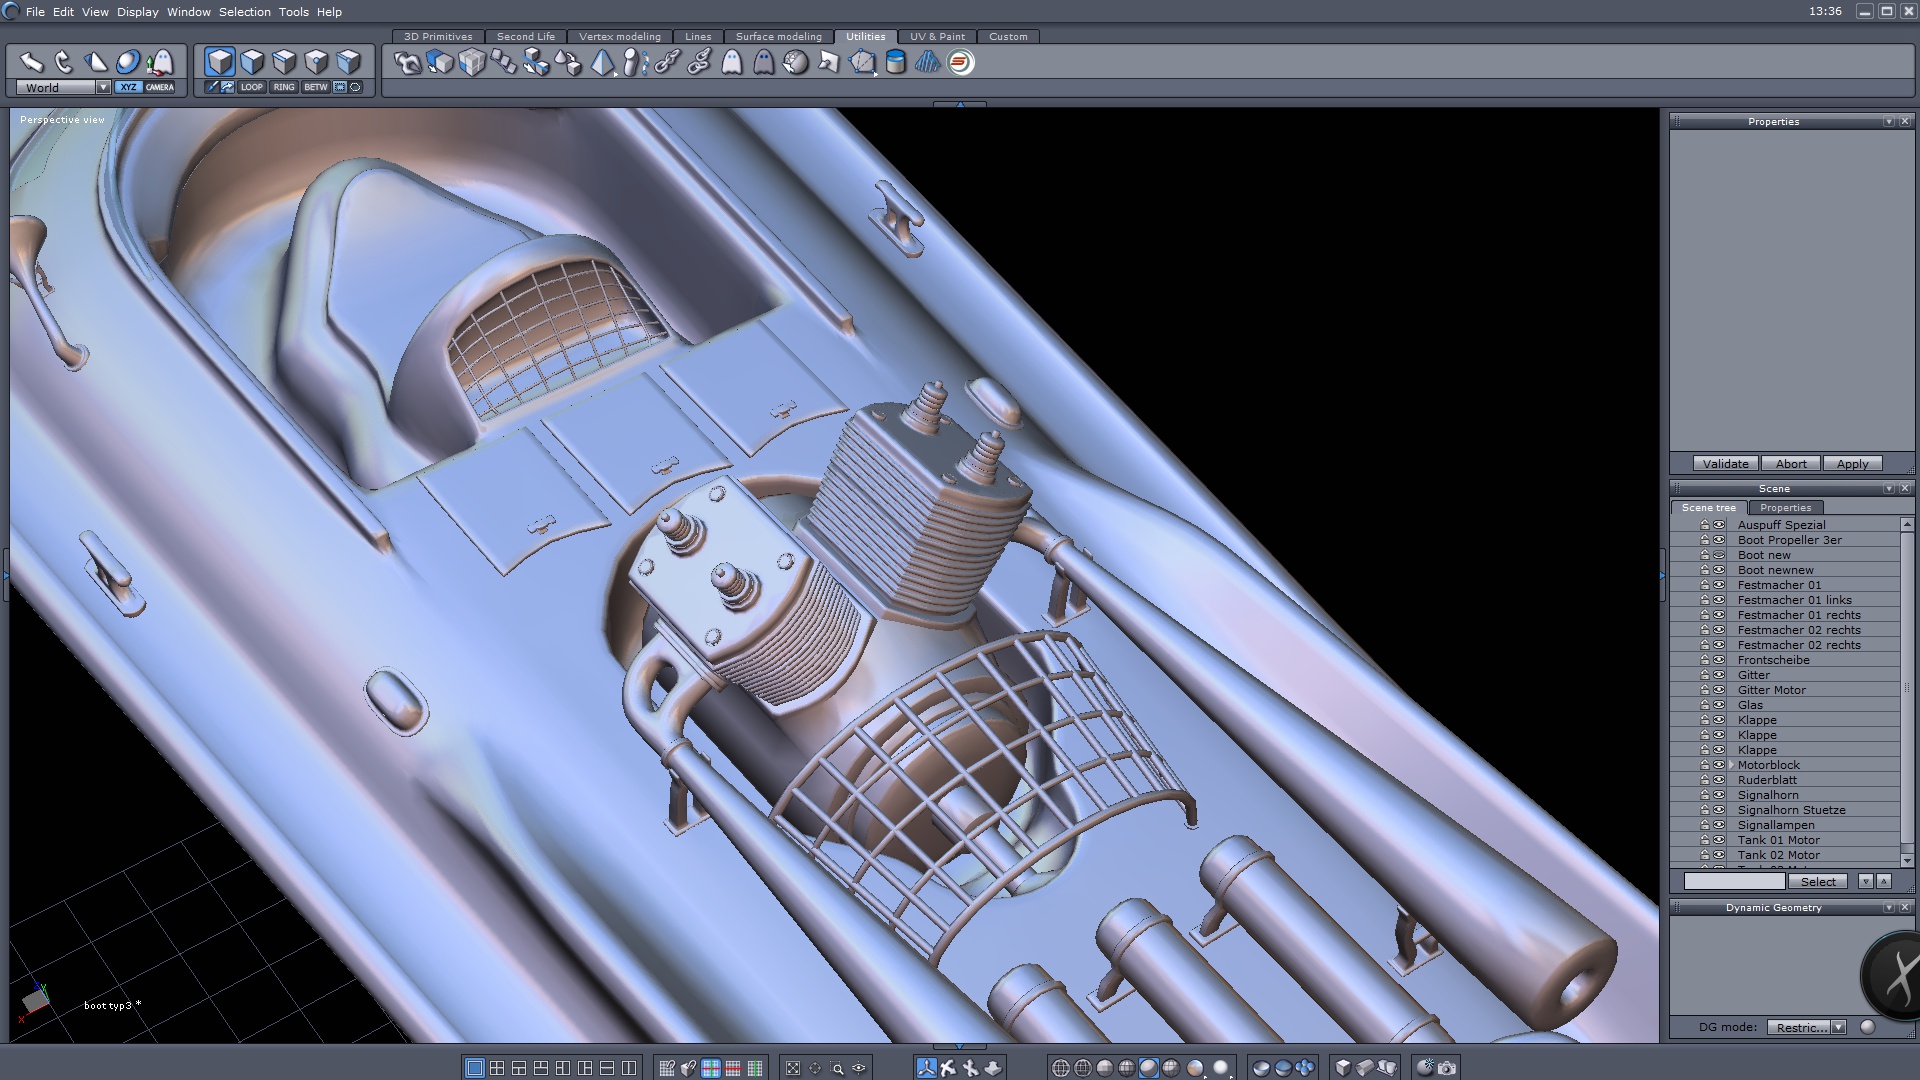Image resolution: width=1920 pixels, height=1080 pixels.
Task: Click the chain link utility icon
Action: [x=667, y=62]
